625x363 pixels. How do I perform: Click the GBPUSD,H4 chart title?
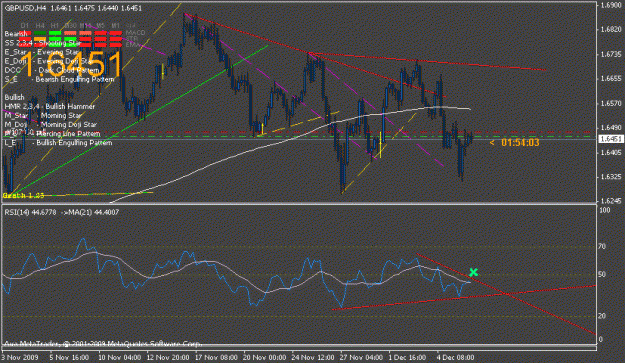click(x=26, y=8)
